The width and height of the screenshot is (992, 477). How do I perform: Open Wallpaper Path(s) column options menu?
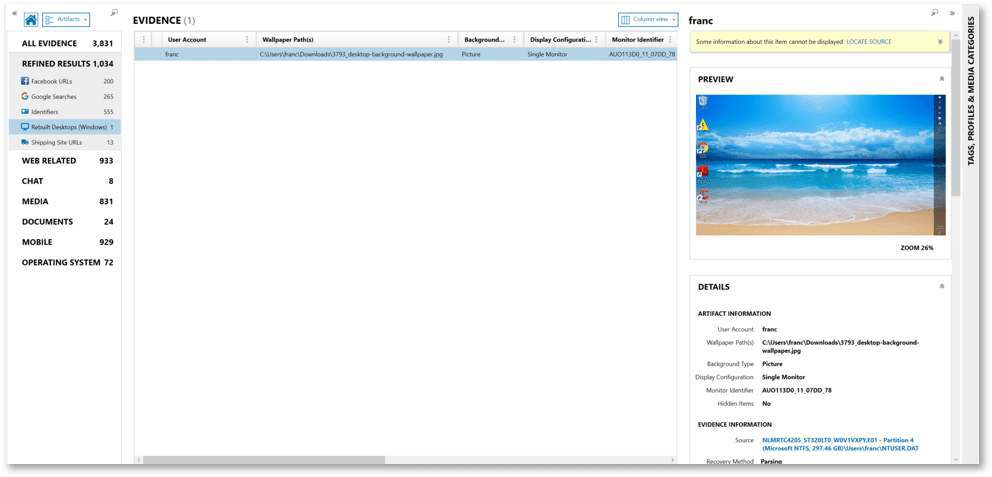tap(448, 40)
